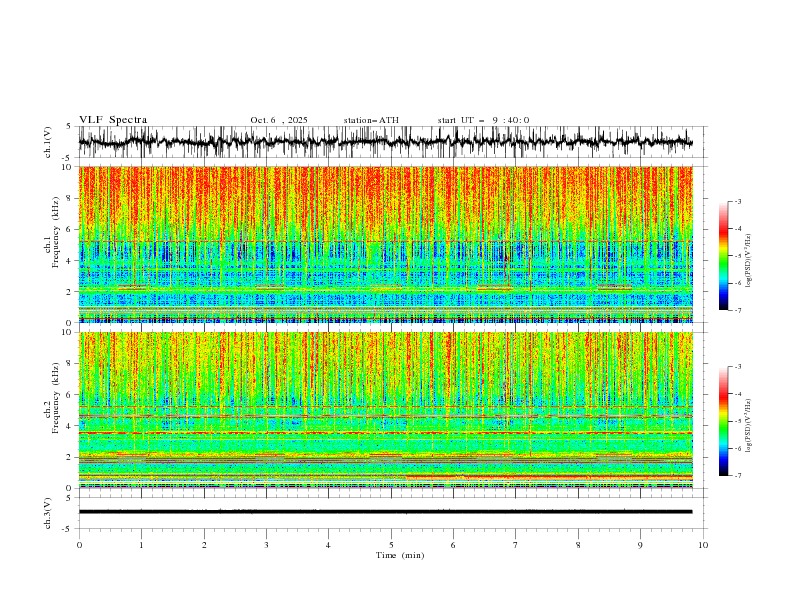Click the '2' kHz tick of ch.2 spectrogram
The image size is (792, 612).
[69, 457]
